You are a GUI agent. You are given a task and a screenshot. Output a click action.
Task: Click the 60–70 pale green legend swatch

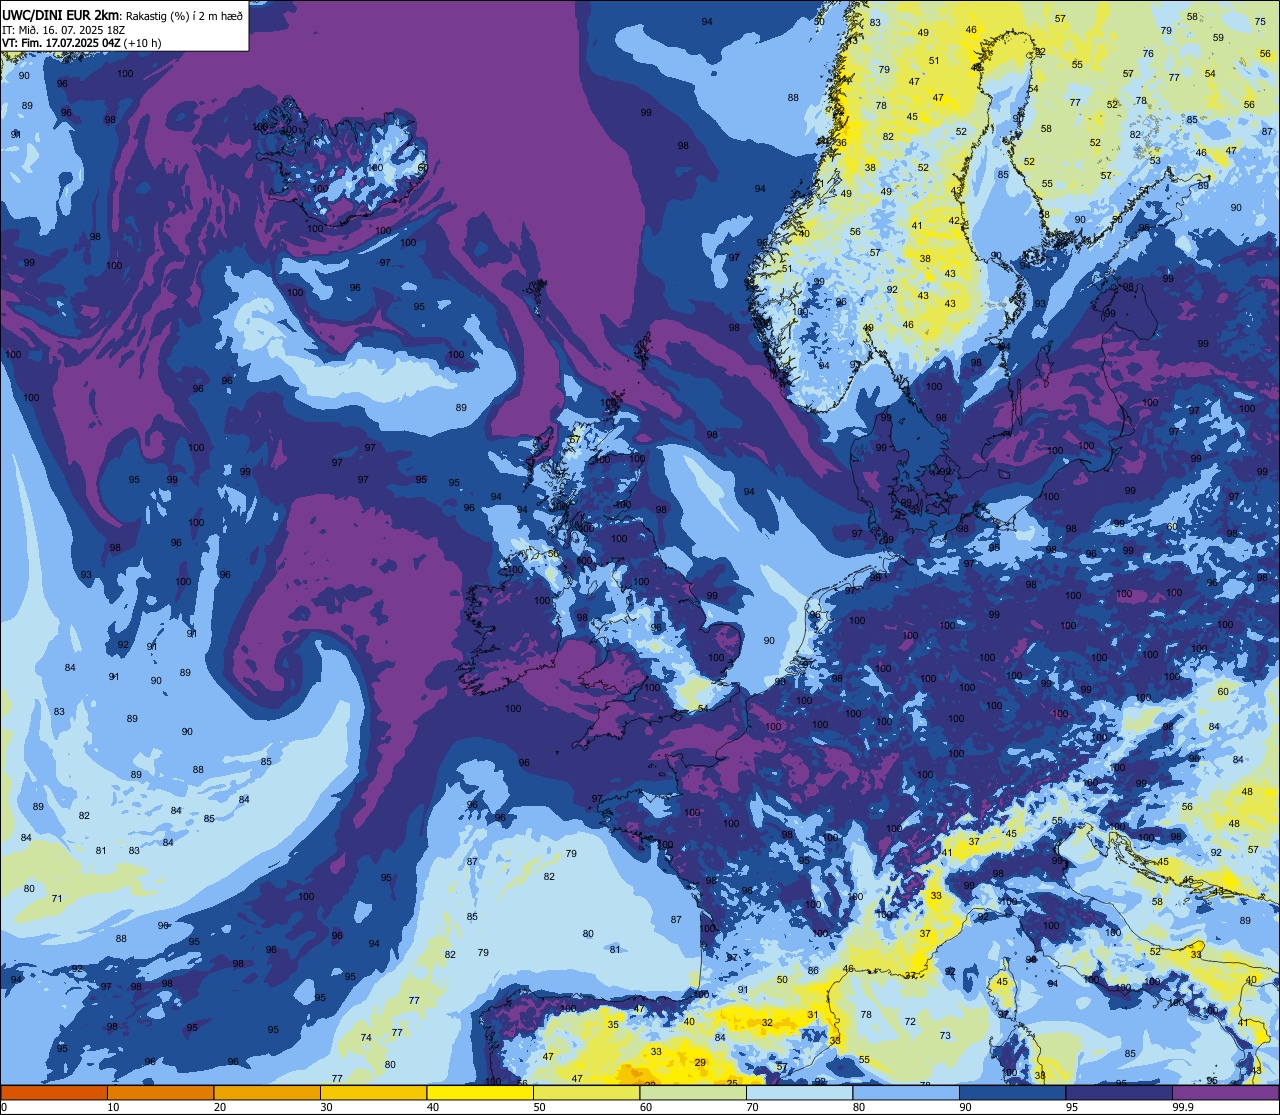693,1092
